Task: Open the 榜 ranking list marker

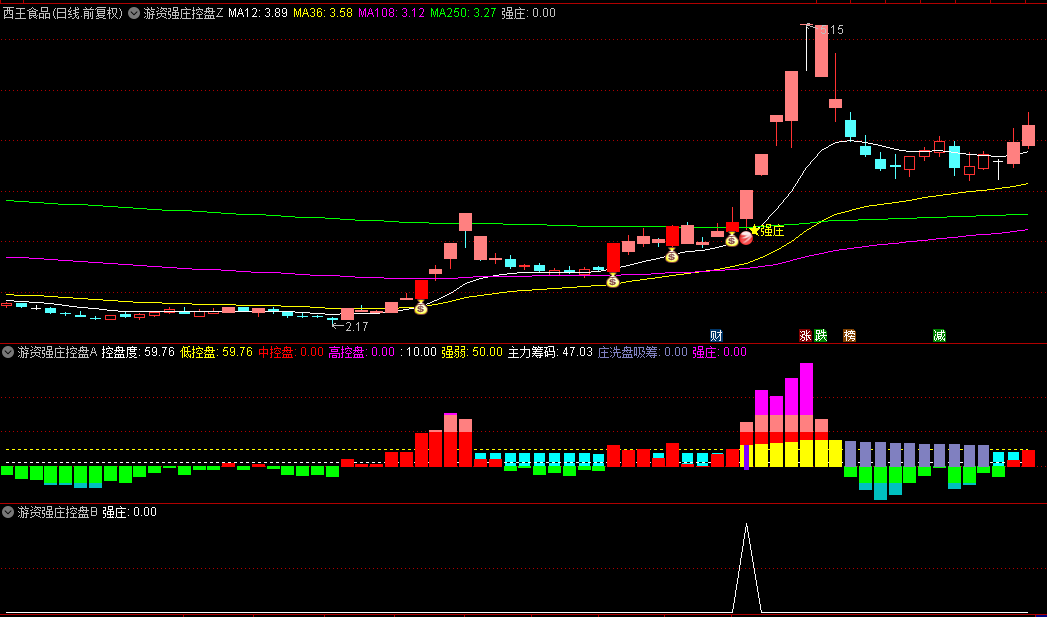Action: point(849,335)
